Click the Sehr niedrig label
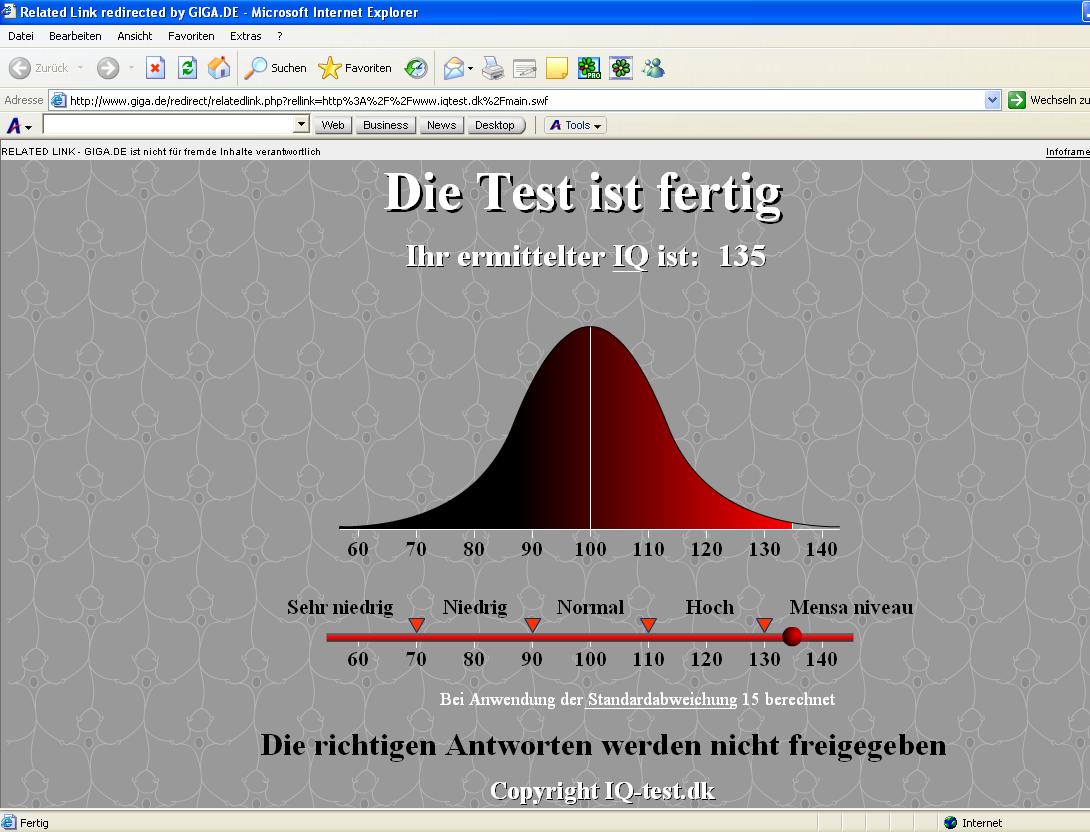 coord(341,607)
